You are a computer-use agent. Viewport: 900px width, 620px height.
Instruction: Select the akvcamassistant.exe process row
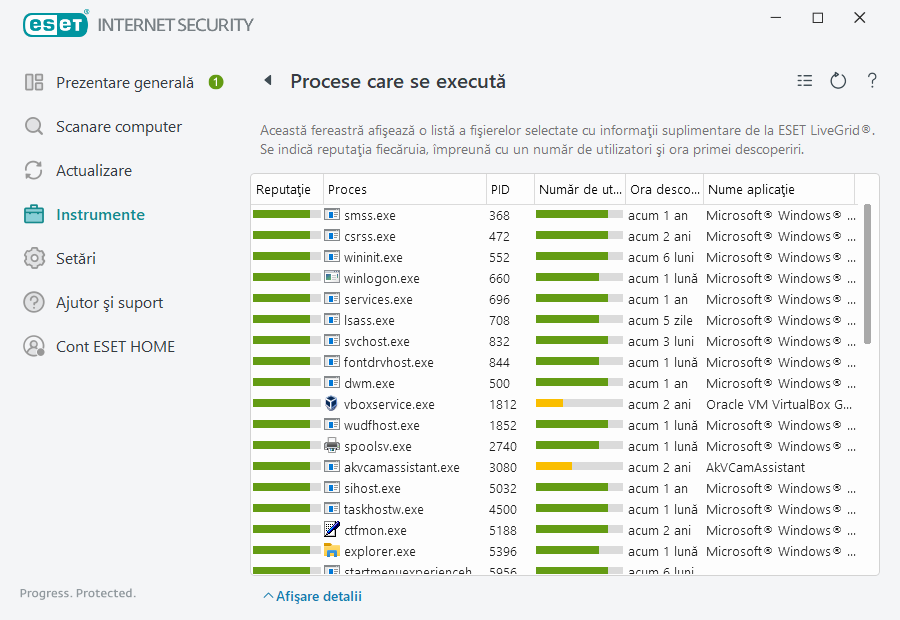[x=401, y=468]
